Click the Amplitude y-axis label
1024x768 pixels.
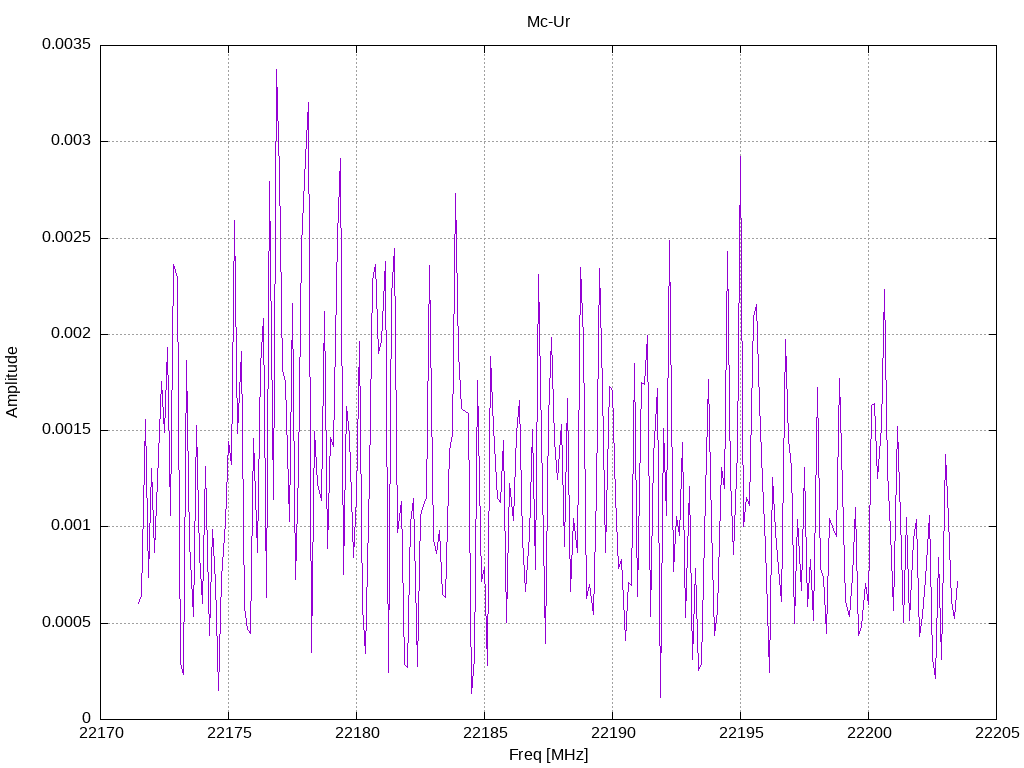click(12, 382)
